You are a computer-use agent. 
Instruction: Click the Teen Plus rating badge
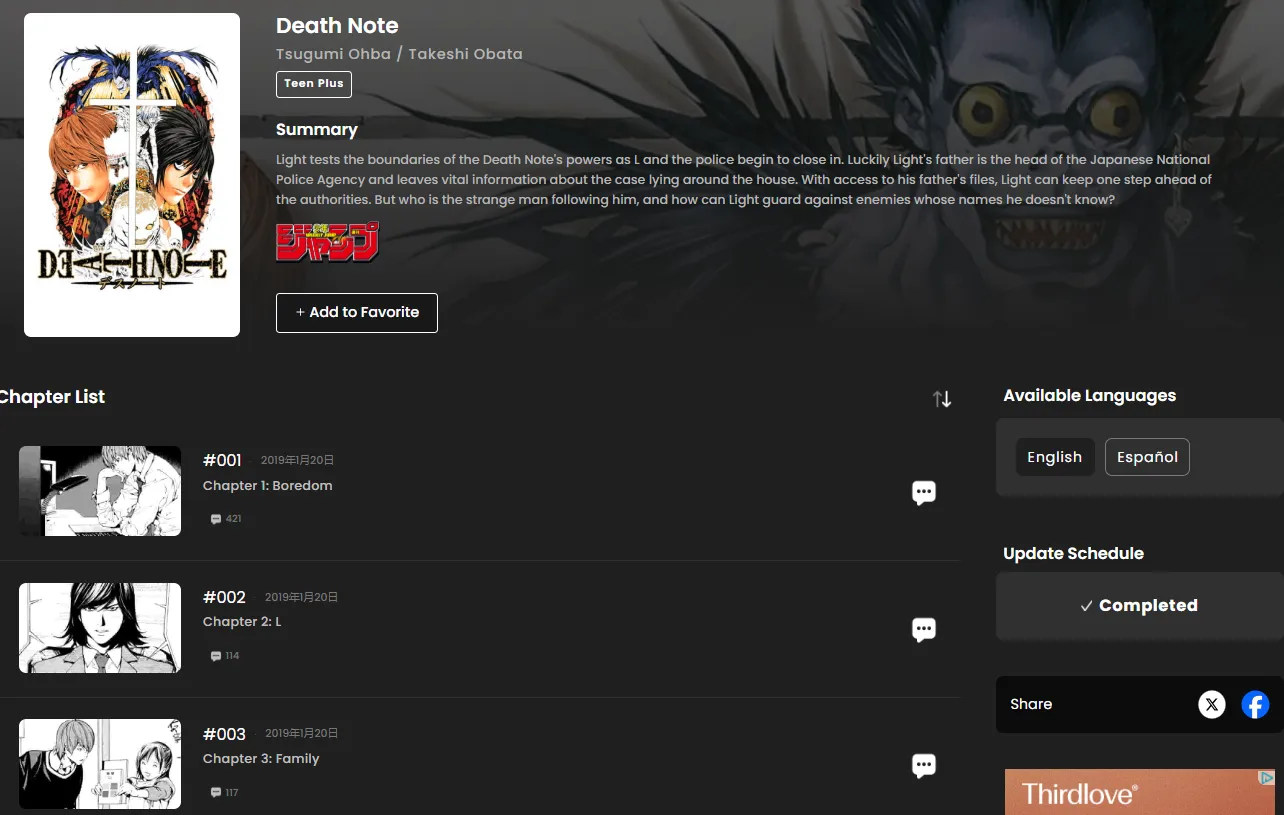[x=314, y=84]
